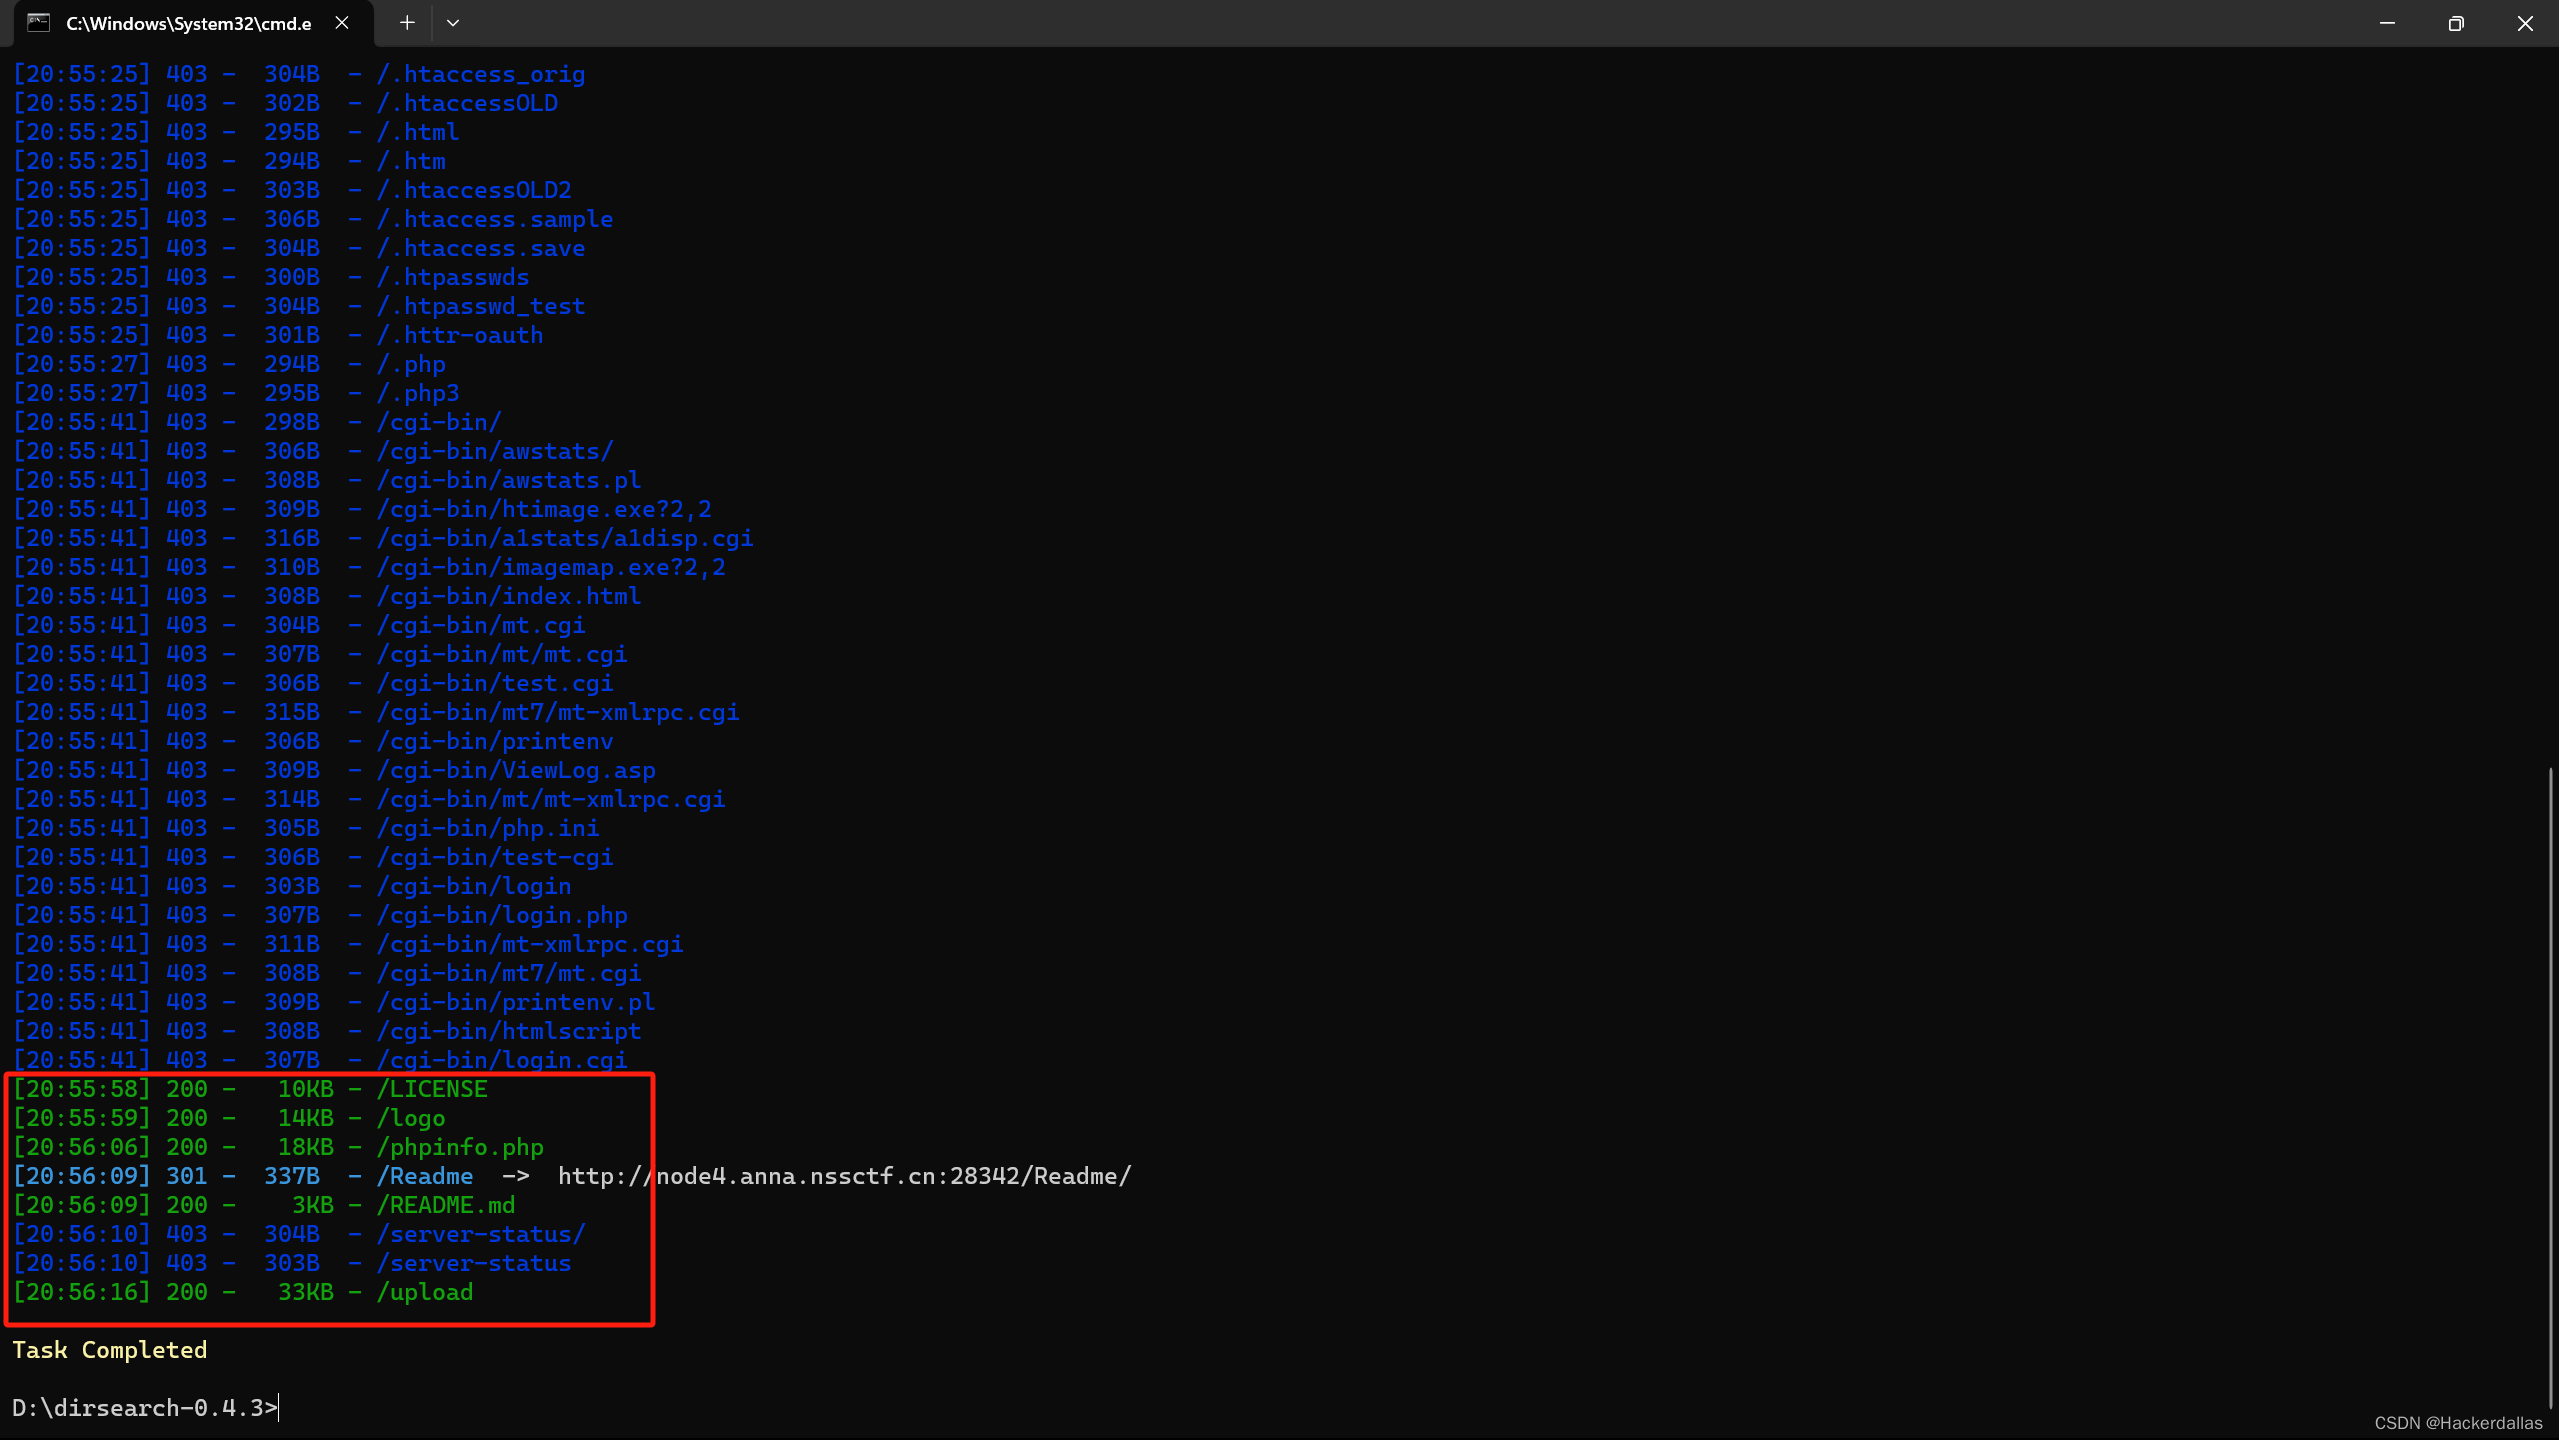Click the Task Completed message

(x=110, y=1349)
